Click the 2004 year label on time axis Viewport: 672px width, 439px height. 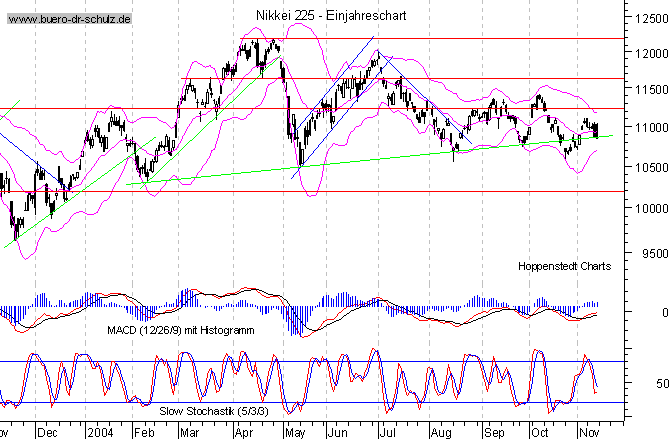(x=98, y=432)
